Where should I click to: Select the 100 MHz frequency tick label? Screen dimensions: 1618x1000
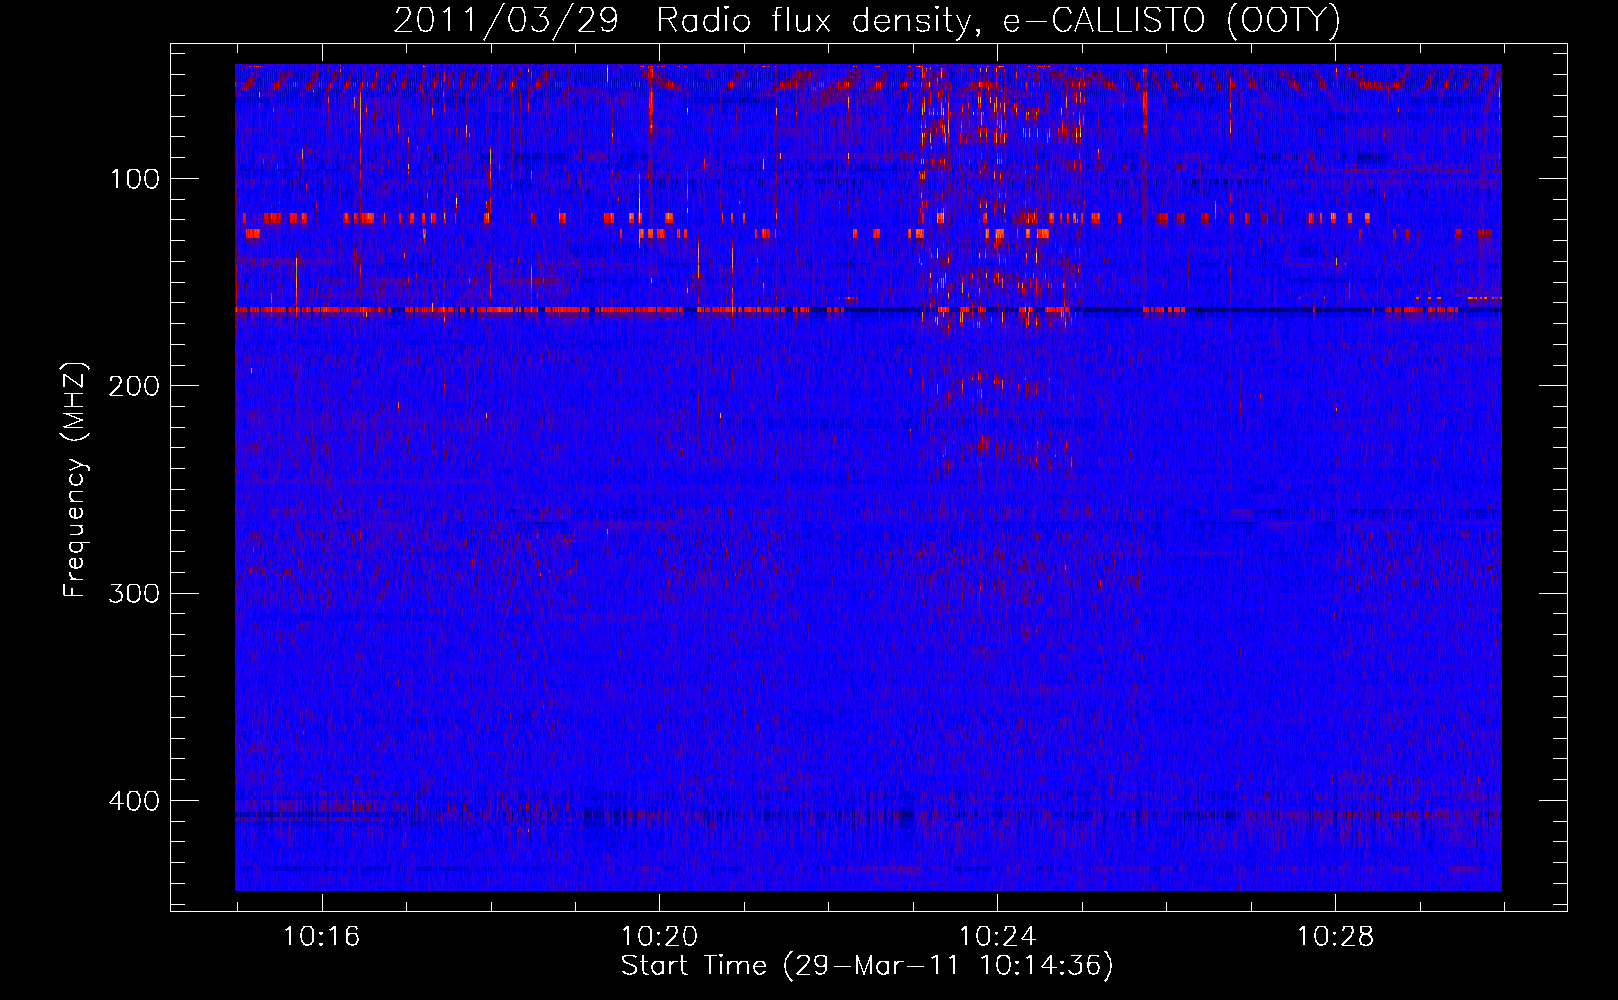pos(135,179)
